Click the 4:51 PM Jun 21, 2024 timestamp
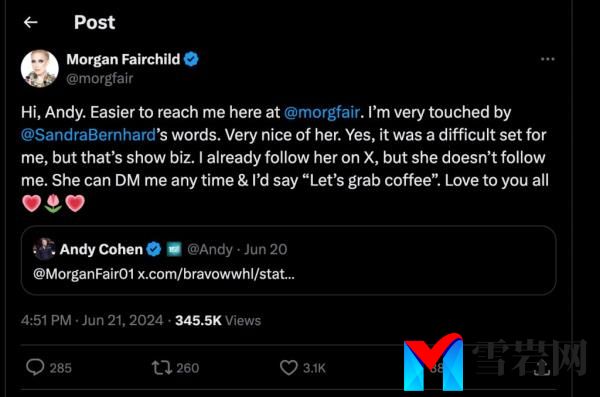Screen dimensions: 600x397 point(92,320)
